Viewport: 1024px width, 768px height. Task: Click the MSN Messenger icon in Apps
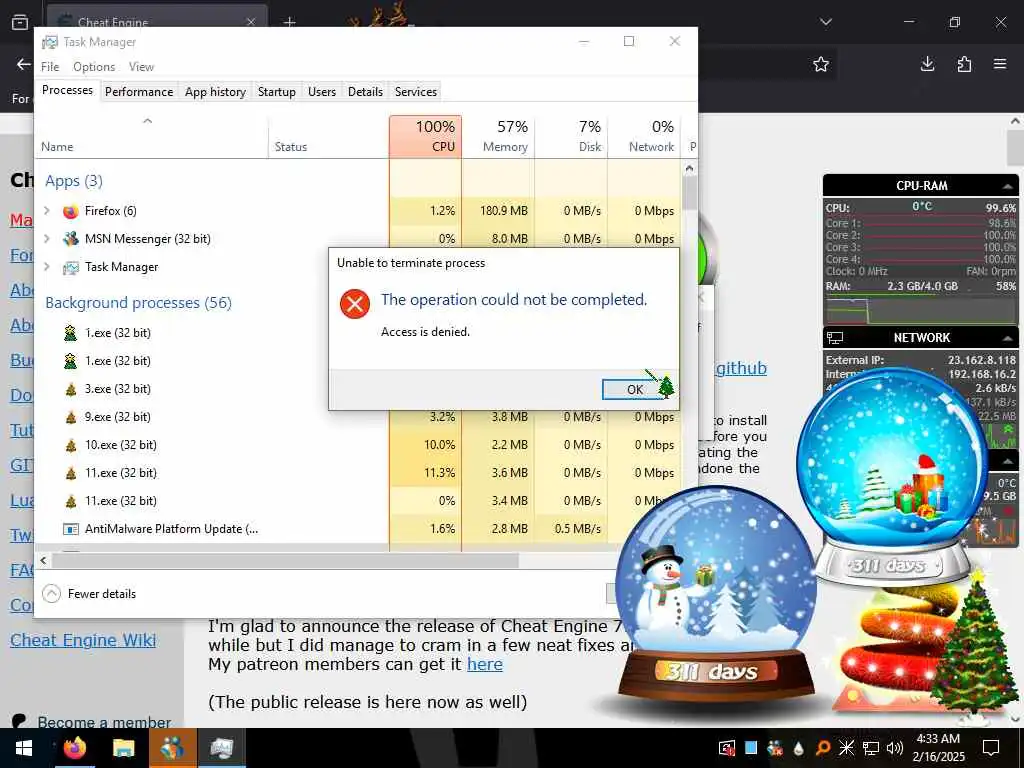click(71, 239)
